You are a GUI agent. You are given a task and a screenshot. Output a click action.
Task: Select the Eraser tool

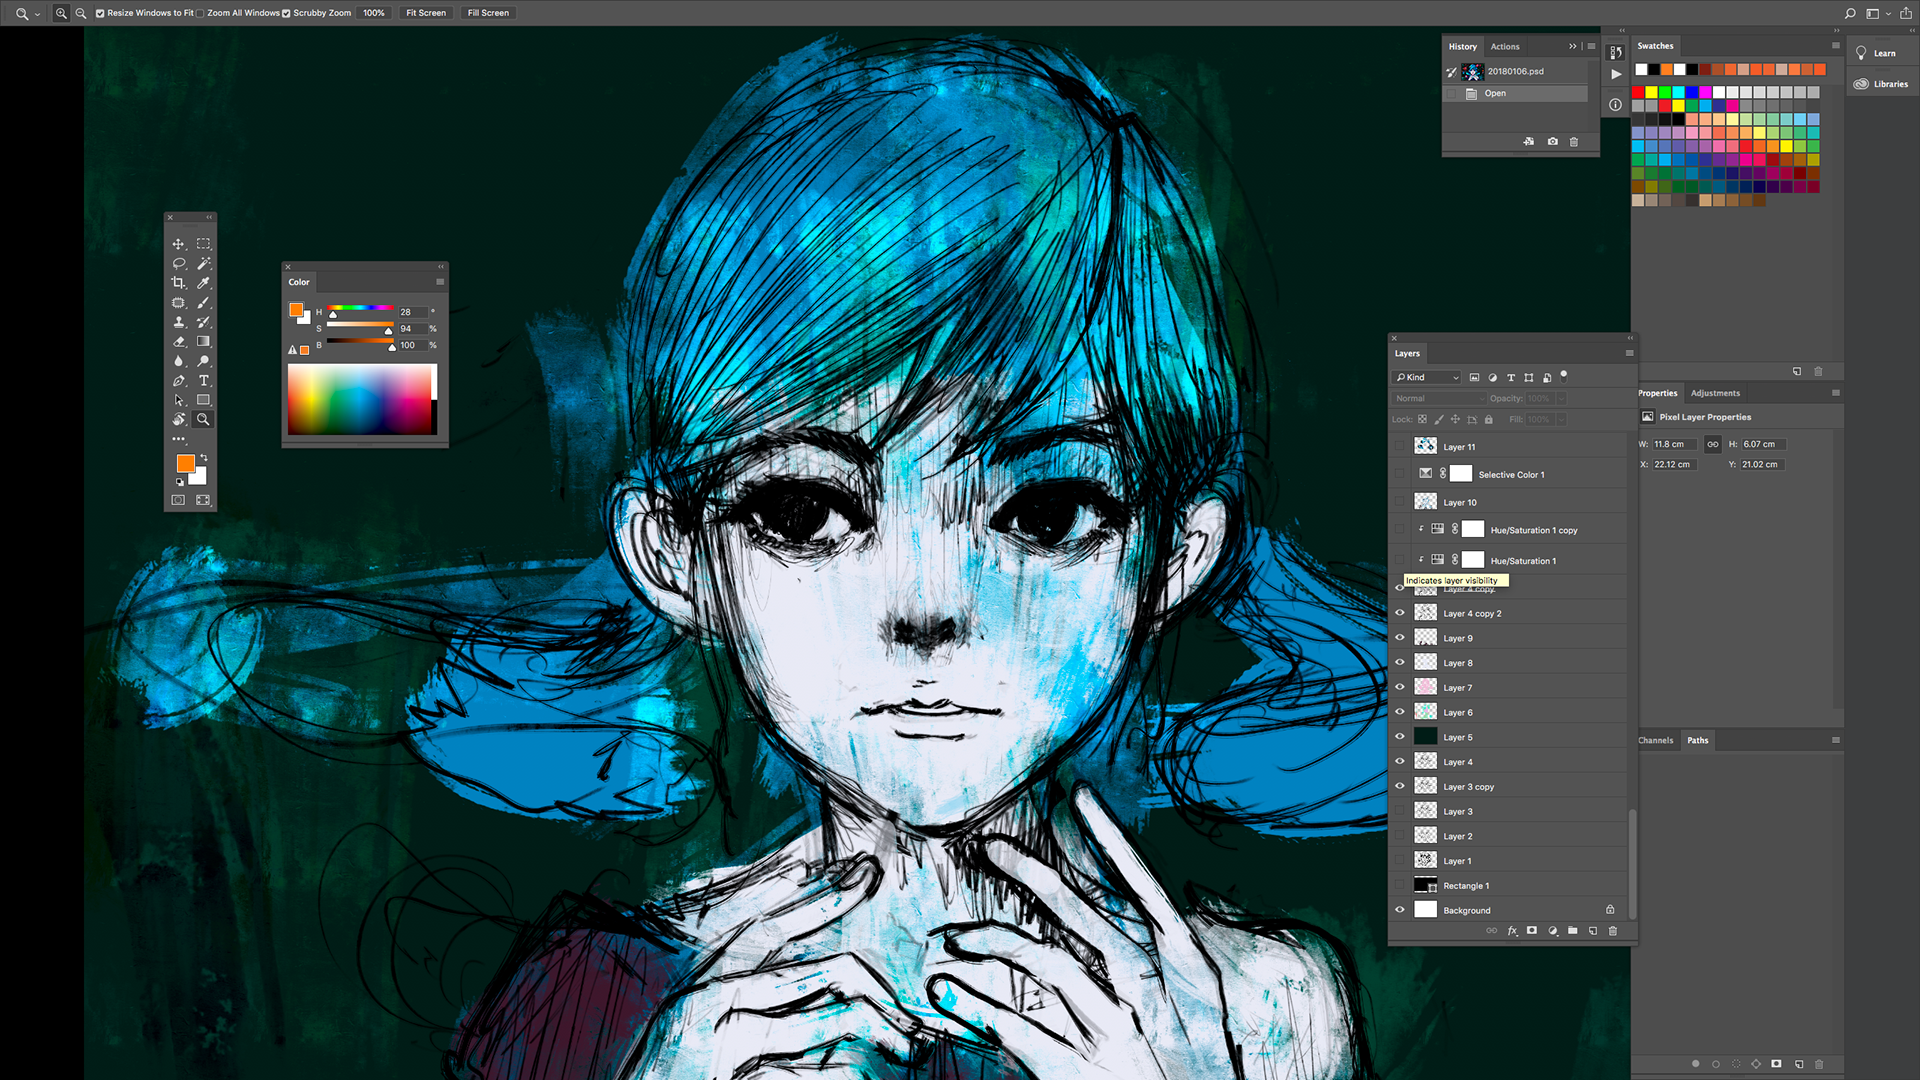pyautogui.click(x=179, y=342)
